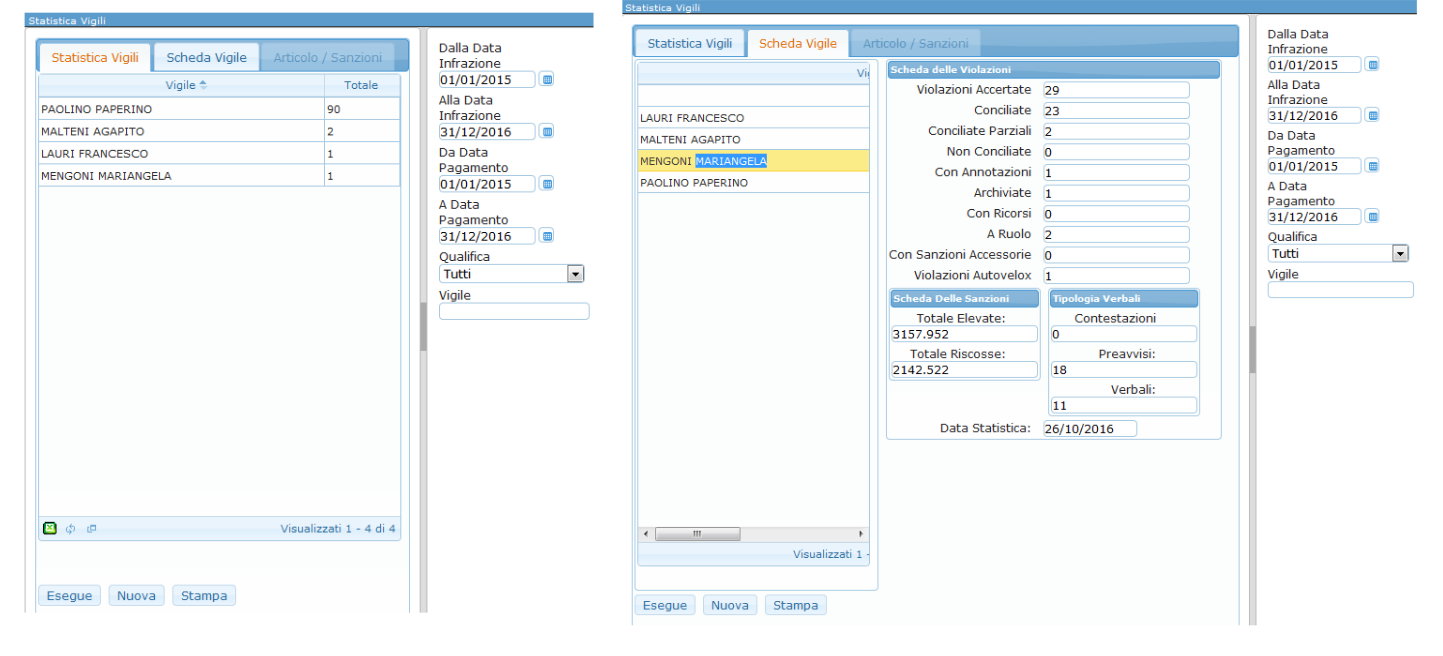Click the horizontal scrollbar under the vigili name list

point(697,534)
